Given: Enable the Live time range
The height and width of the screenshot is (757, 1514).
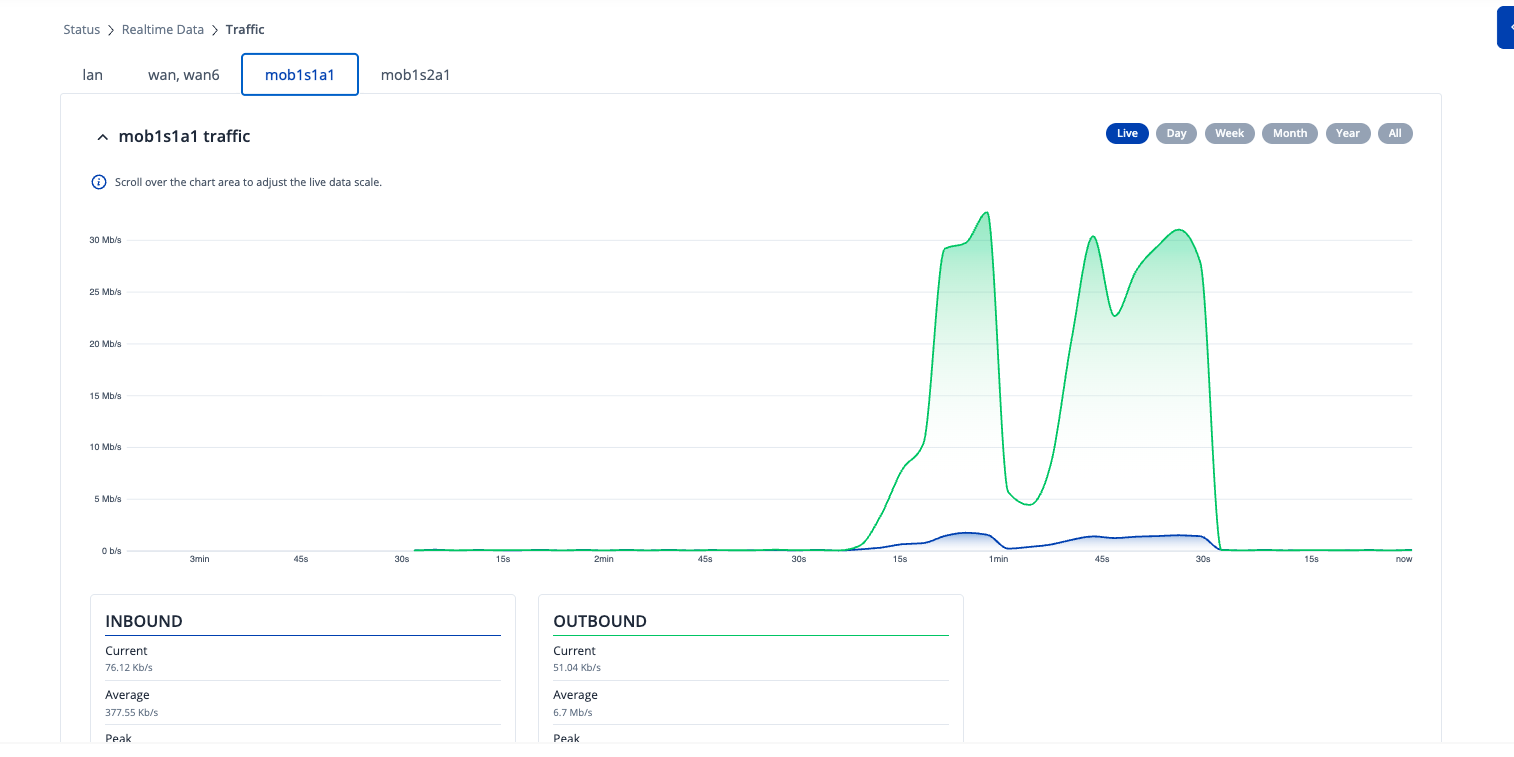Looking at the screenshot, I should tap(1127, 134).
